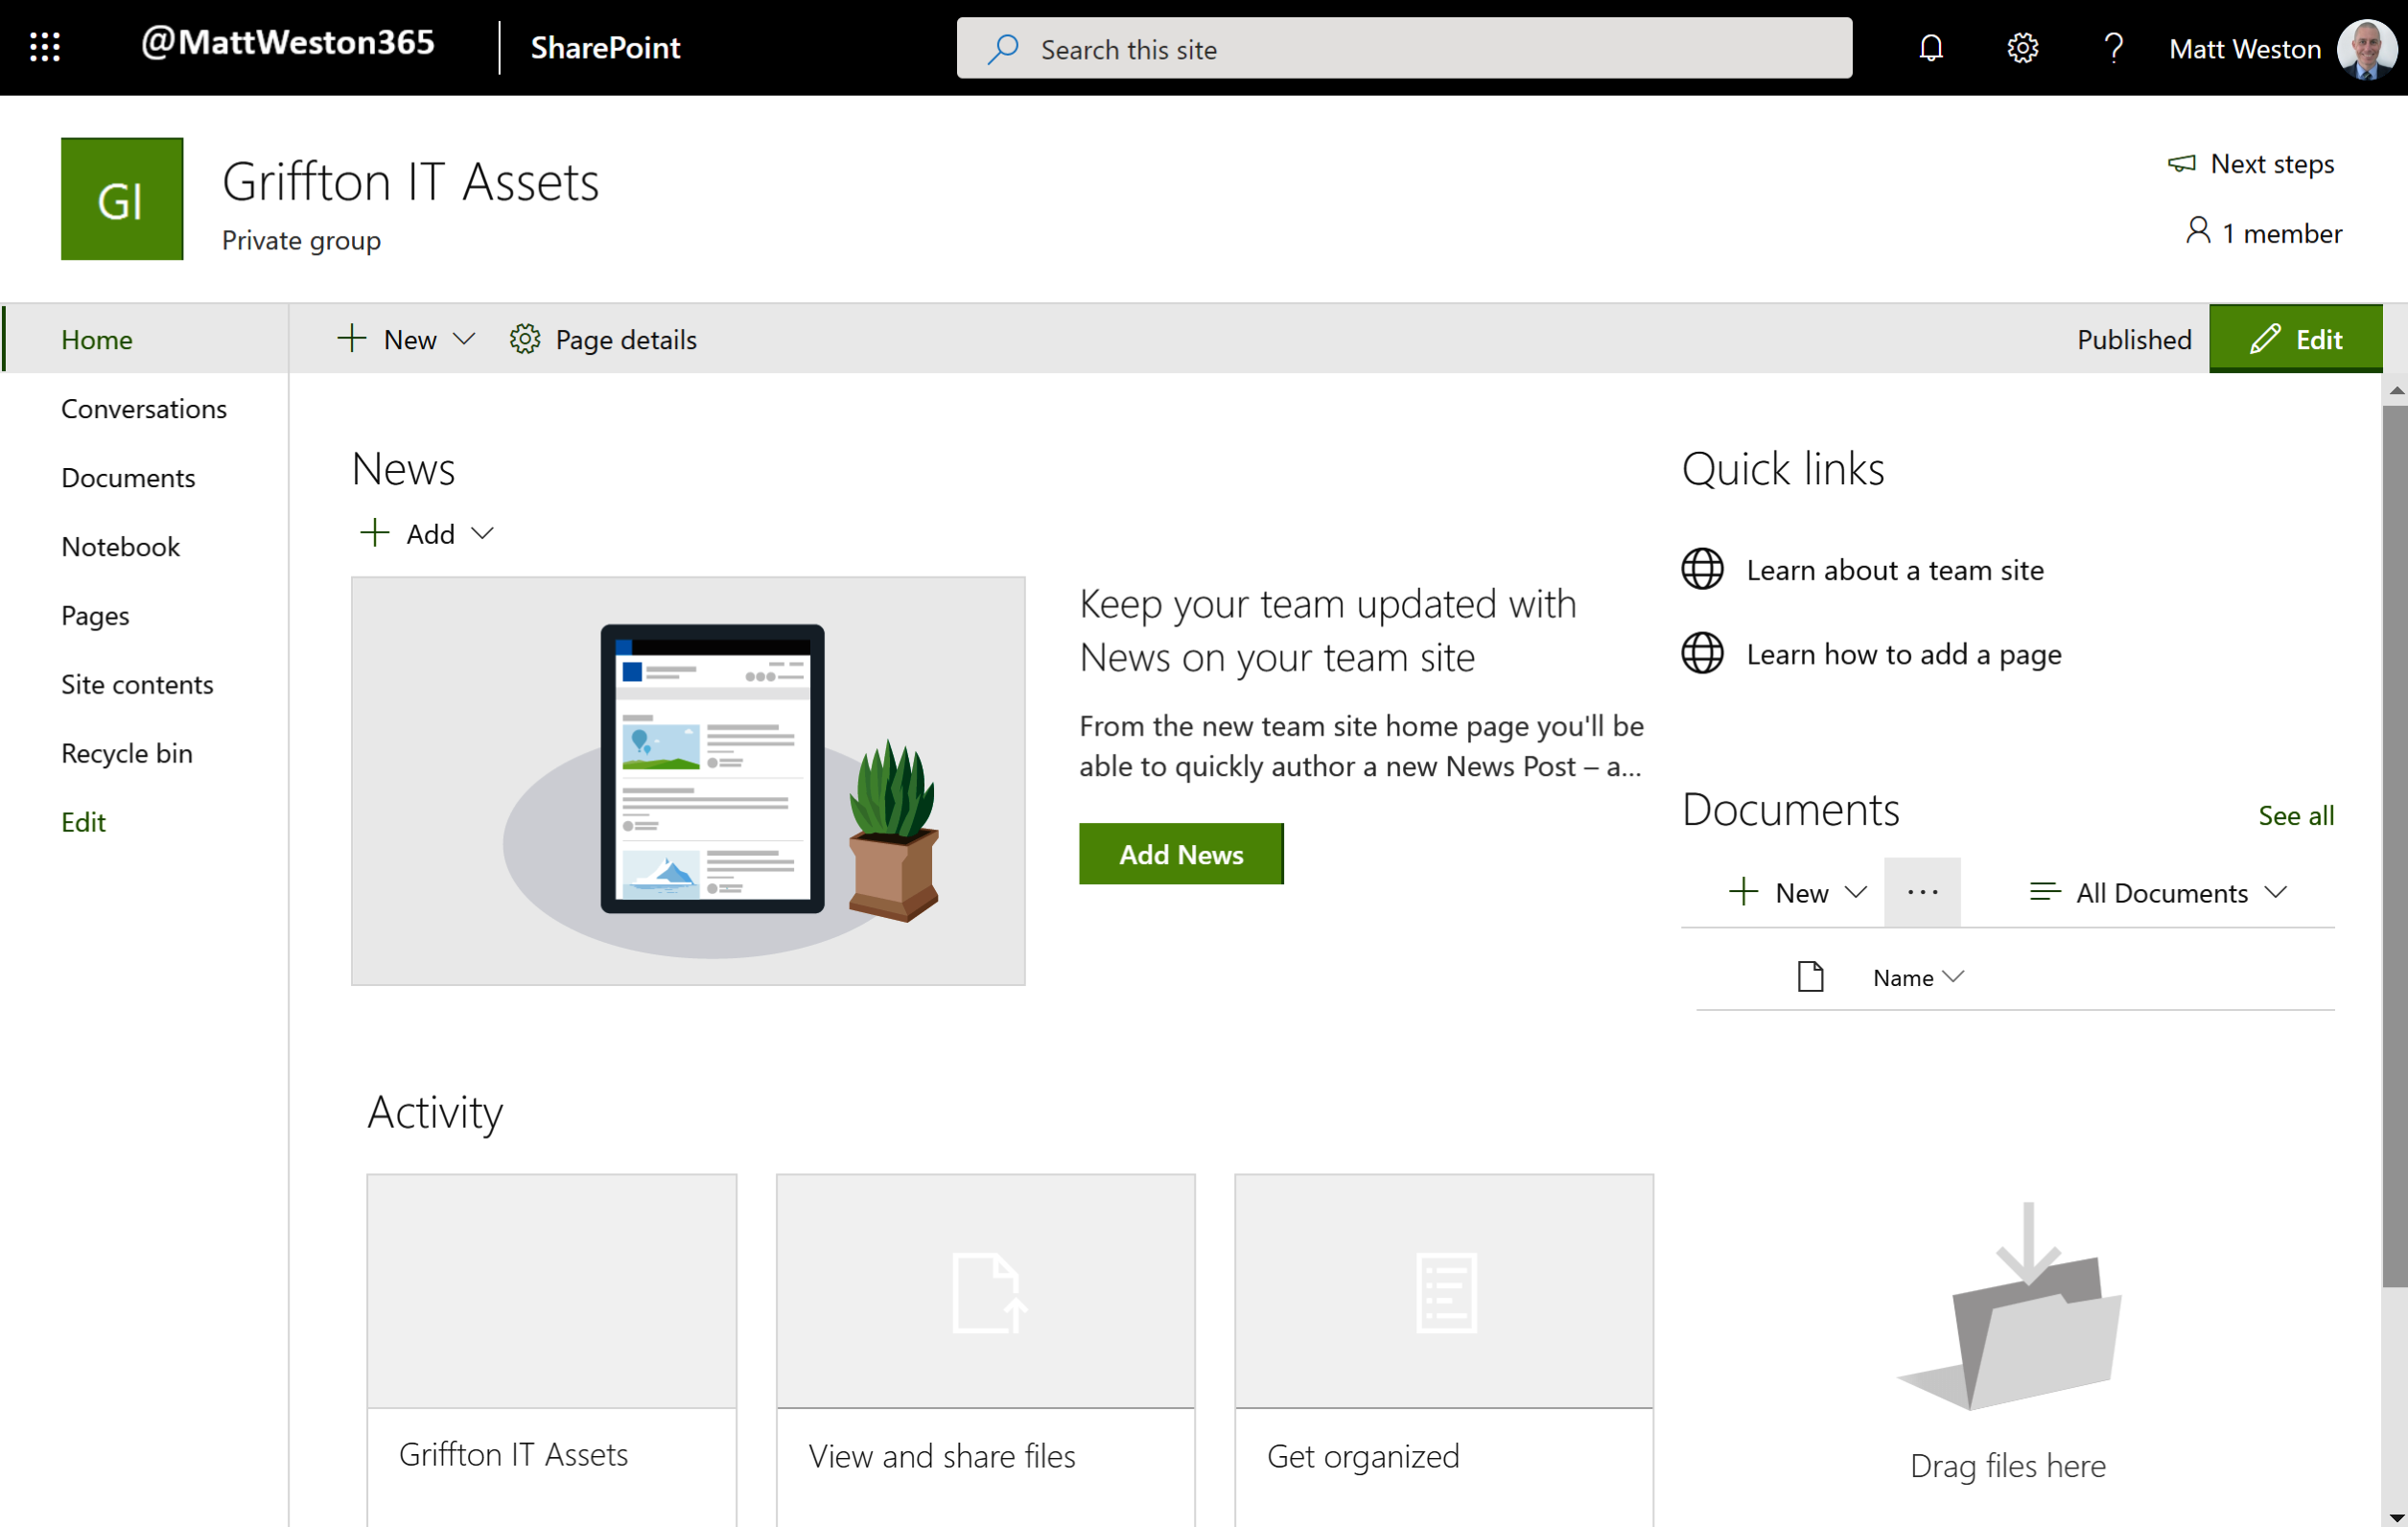Click the green GI site logo
The image size is (2408, 1527).
(x=122, y=199)
